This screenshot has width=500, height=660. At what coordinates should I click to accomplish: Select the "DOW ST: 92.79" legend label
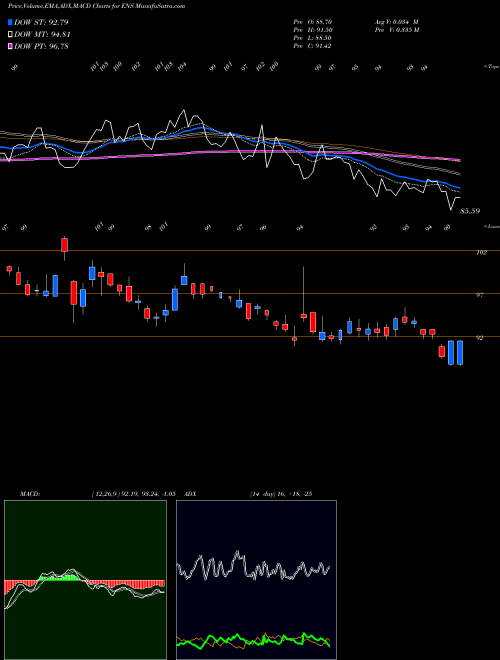coord(41,22)
